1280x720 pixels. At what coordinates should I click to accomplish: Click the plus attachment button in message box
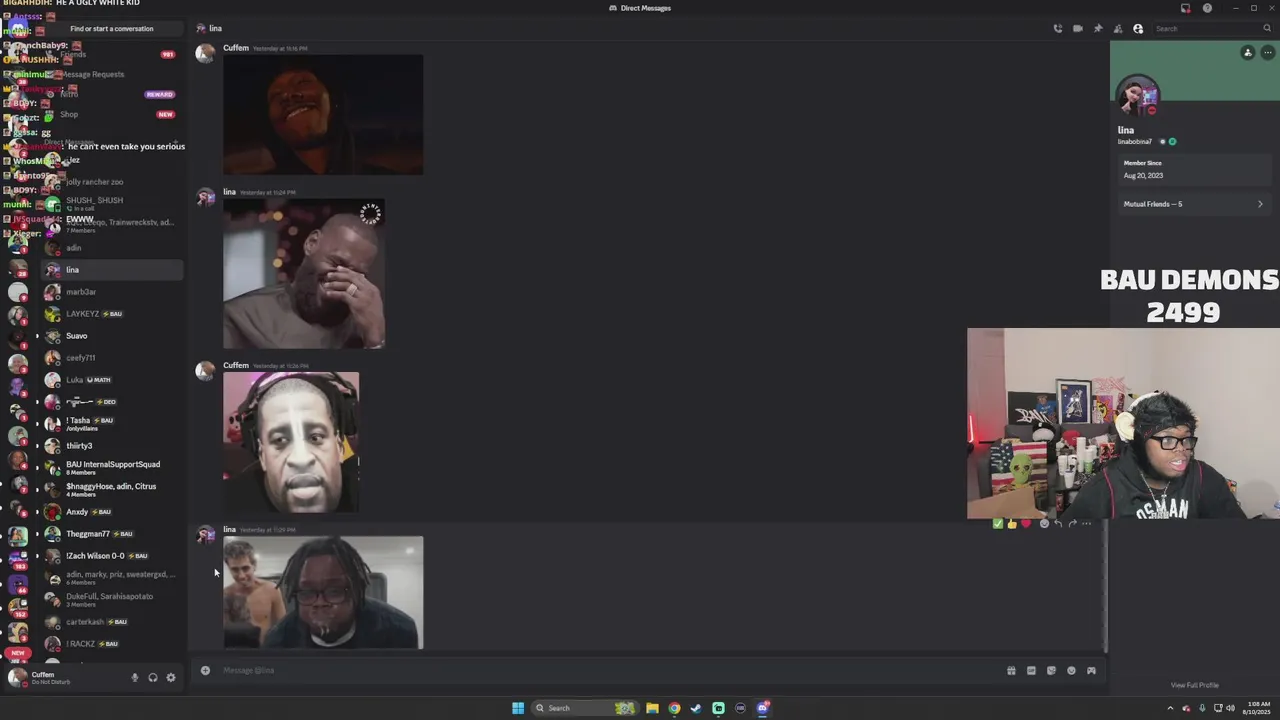pyautogui.click(x=205, y=670)
